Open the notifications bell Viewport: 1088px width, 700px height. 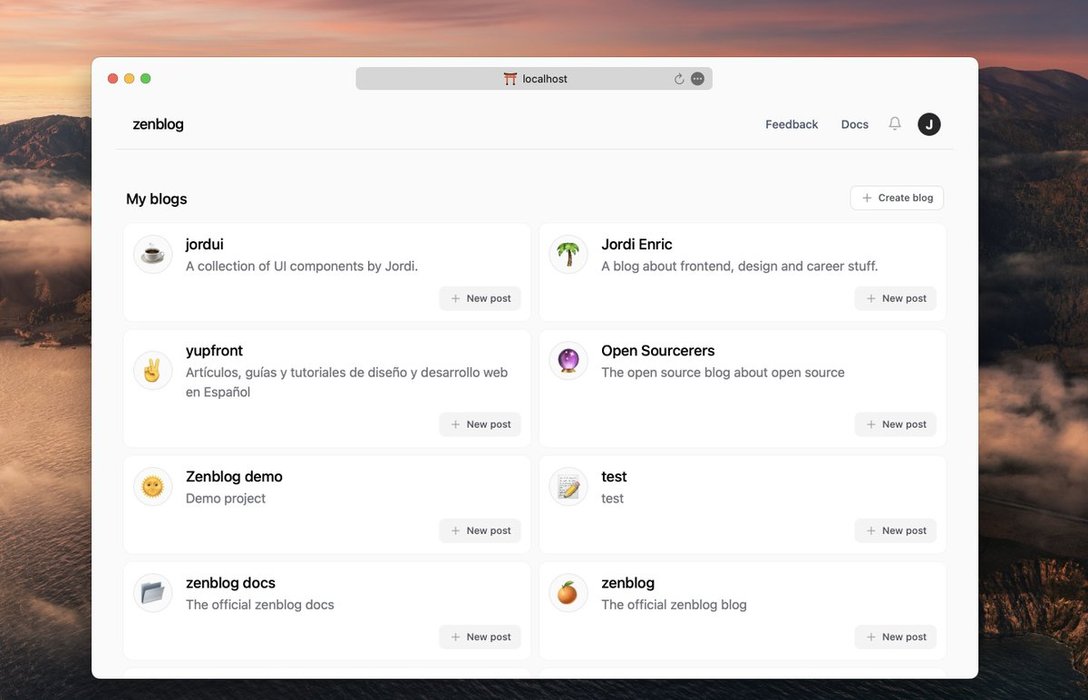tap(895, 124)
